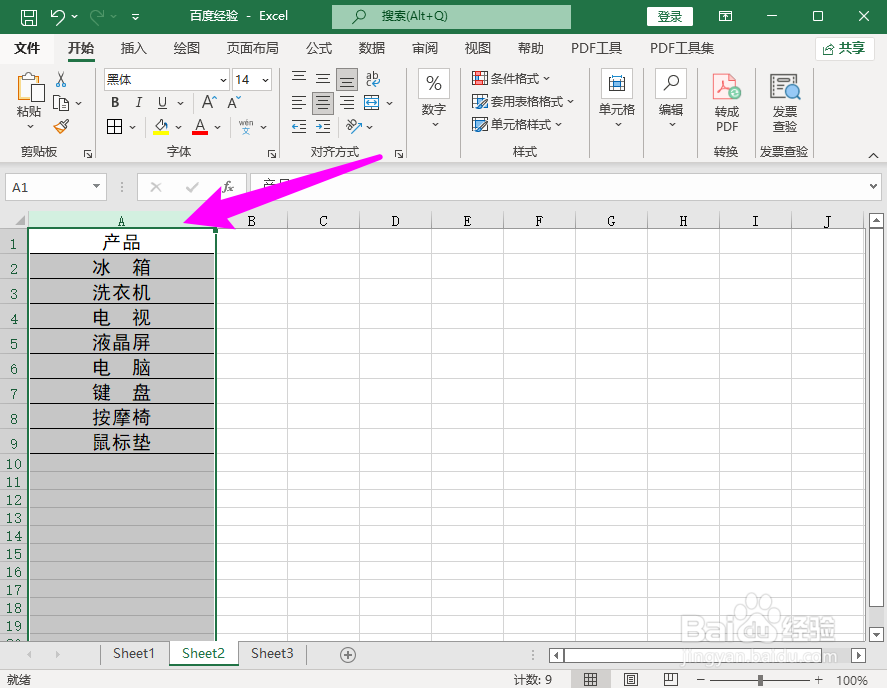Open Format as Table dropdown
The width and height of the screenshot is (887, 688).
point(523,101)
